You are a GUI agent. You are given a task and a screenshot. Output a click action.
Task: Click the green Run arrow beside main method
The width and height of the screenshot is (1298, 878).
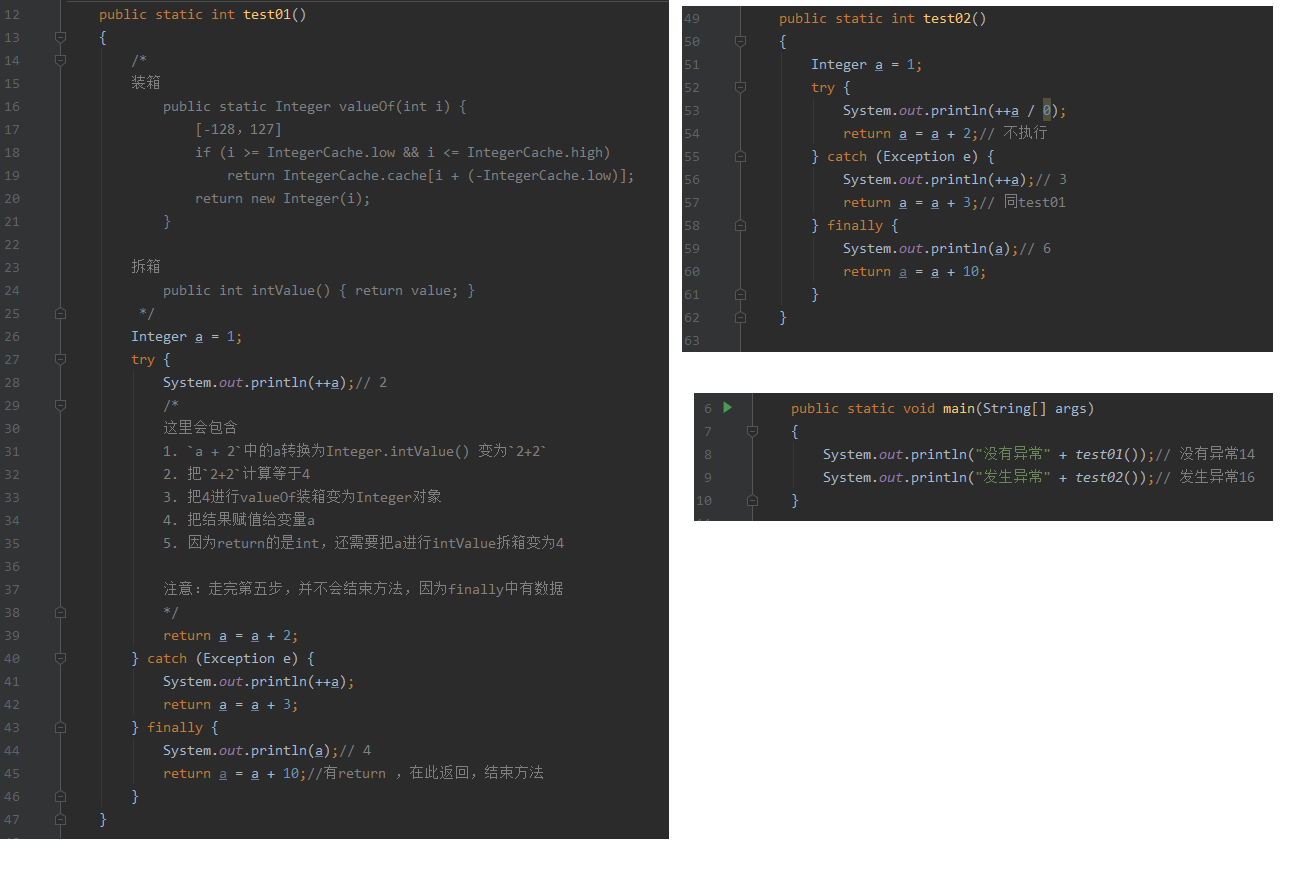pyautogui.click(x=728, y=408)
